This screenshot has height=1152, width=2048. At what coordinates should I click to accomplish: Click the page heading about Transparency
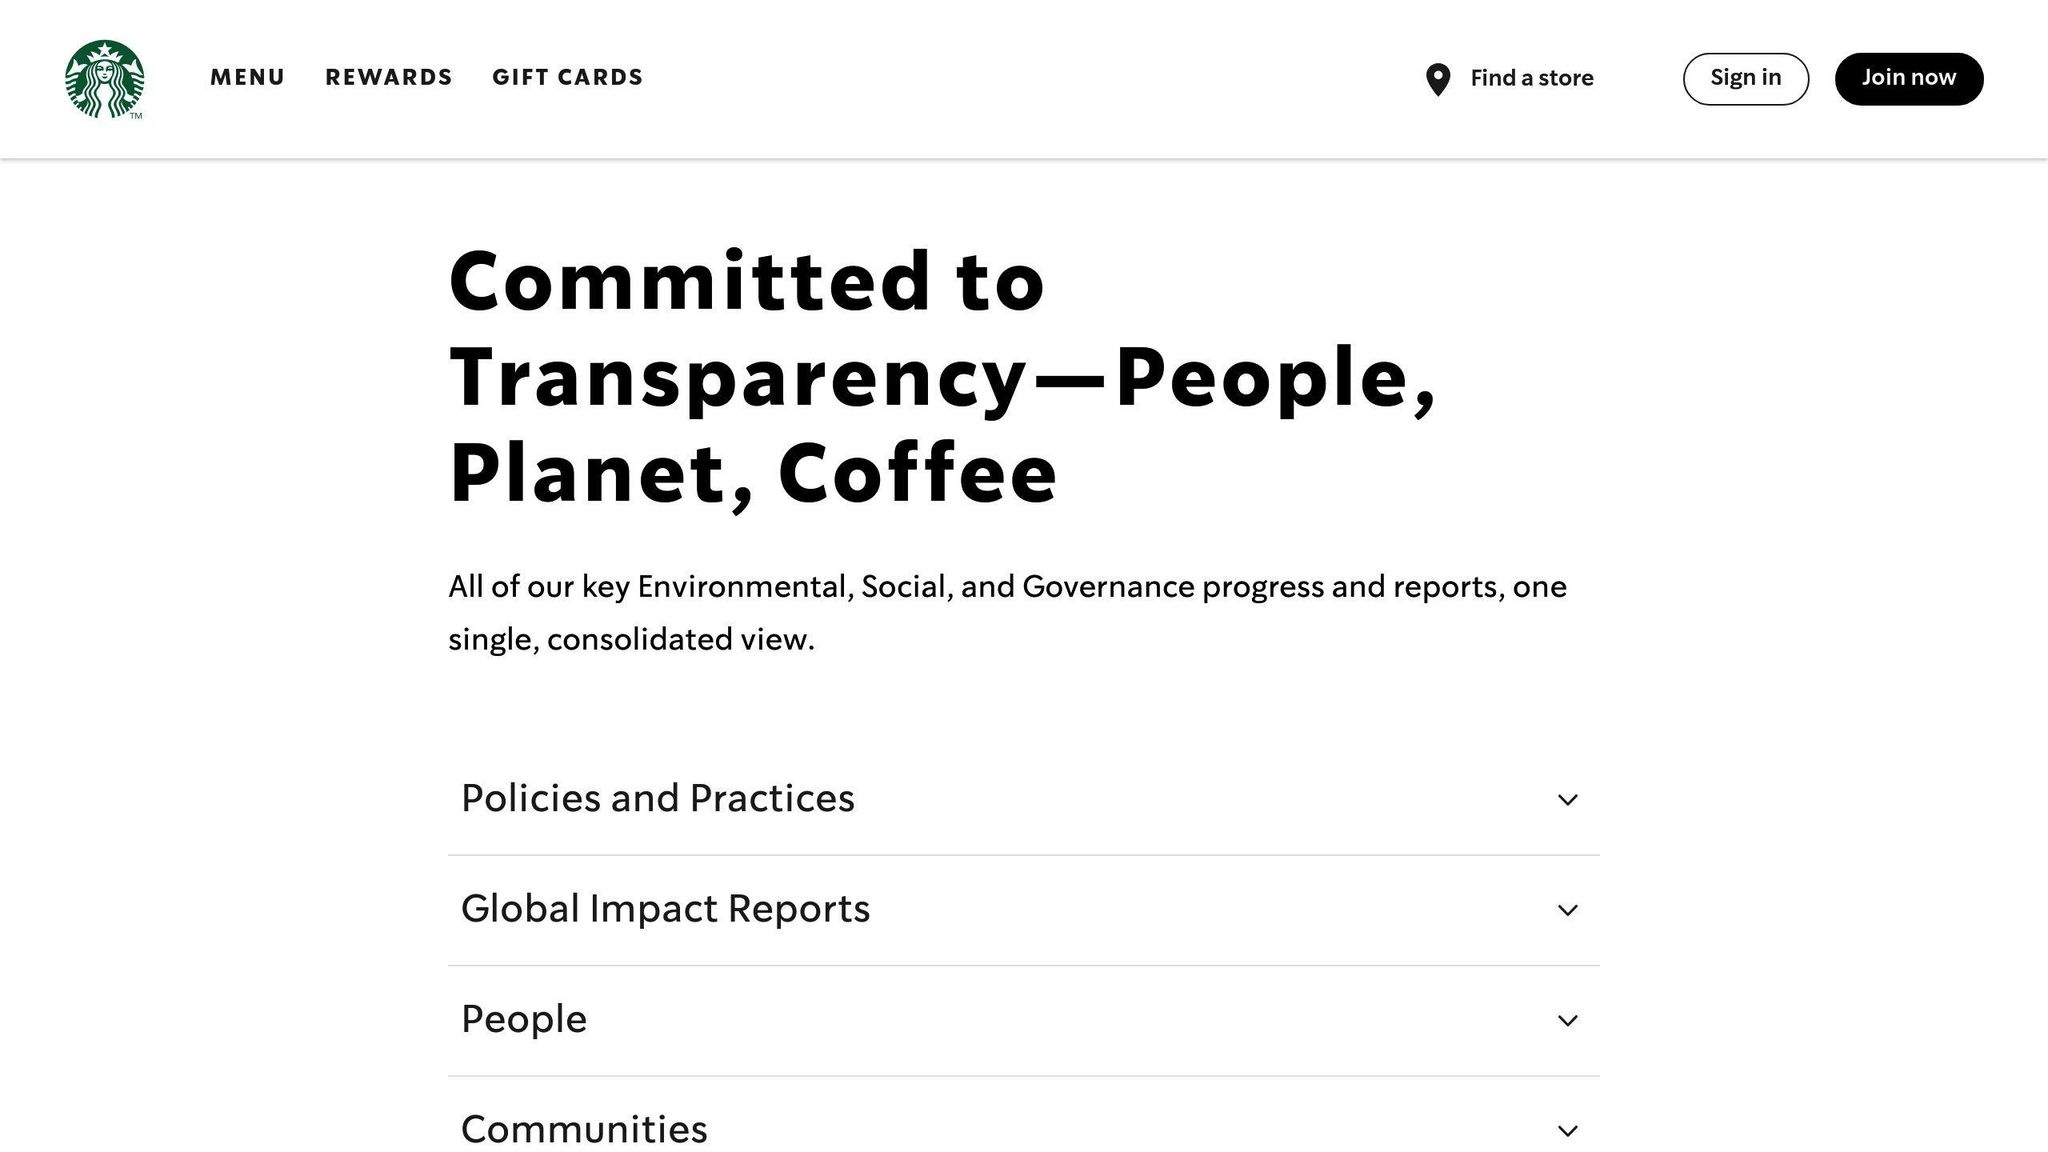[x=942, y=377]
